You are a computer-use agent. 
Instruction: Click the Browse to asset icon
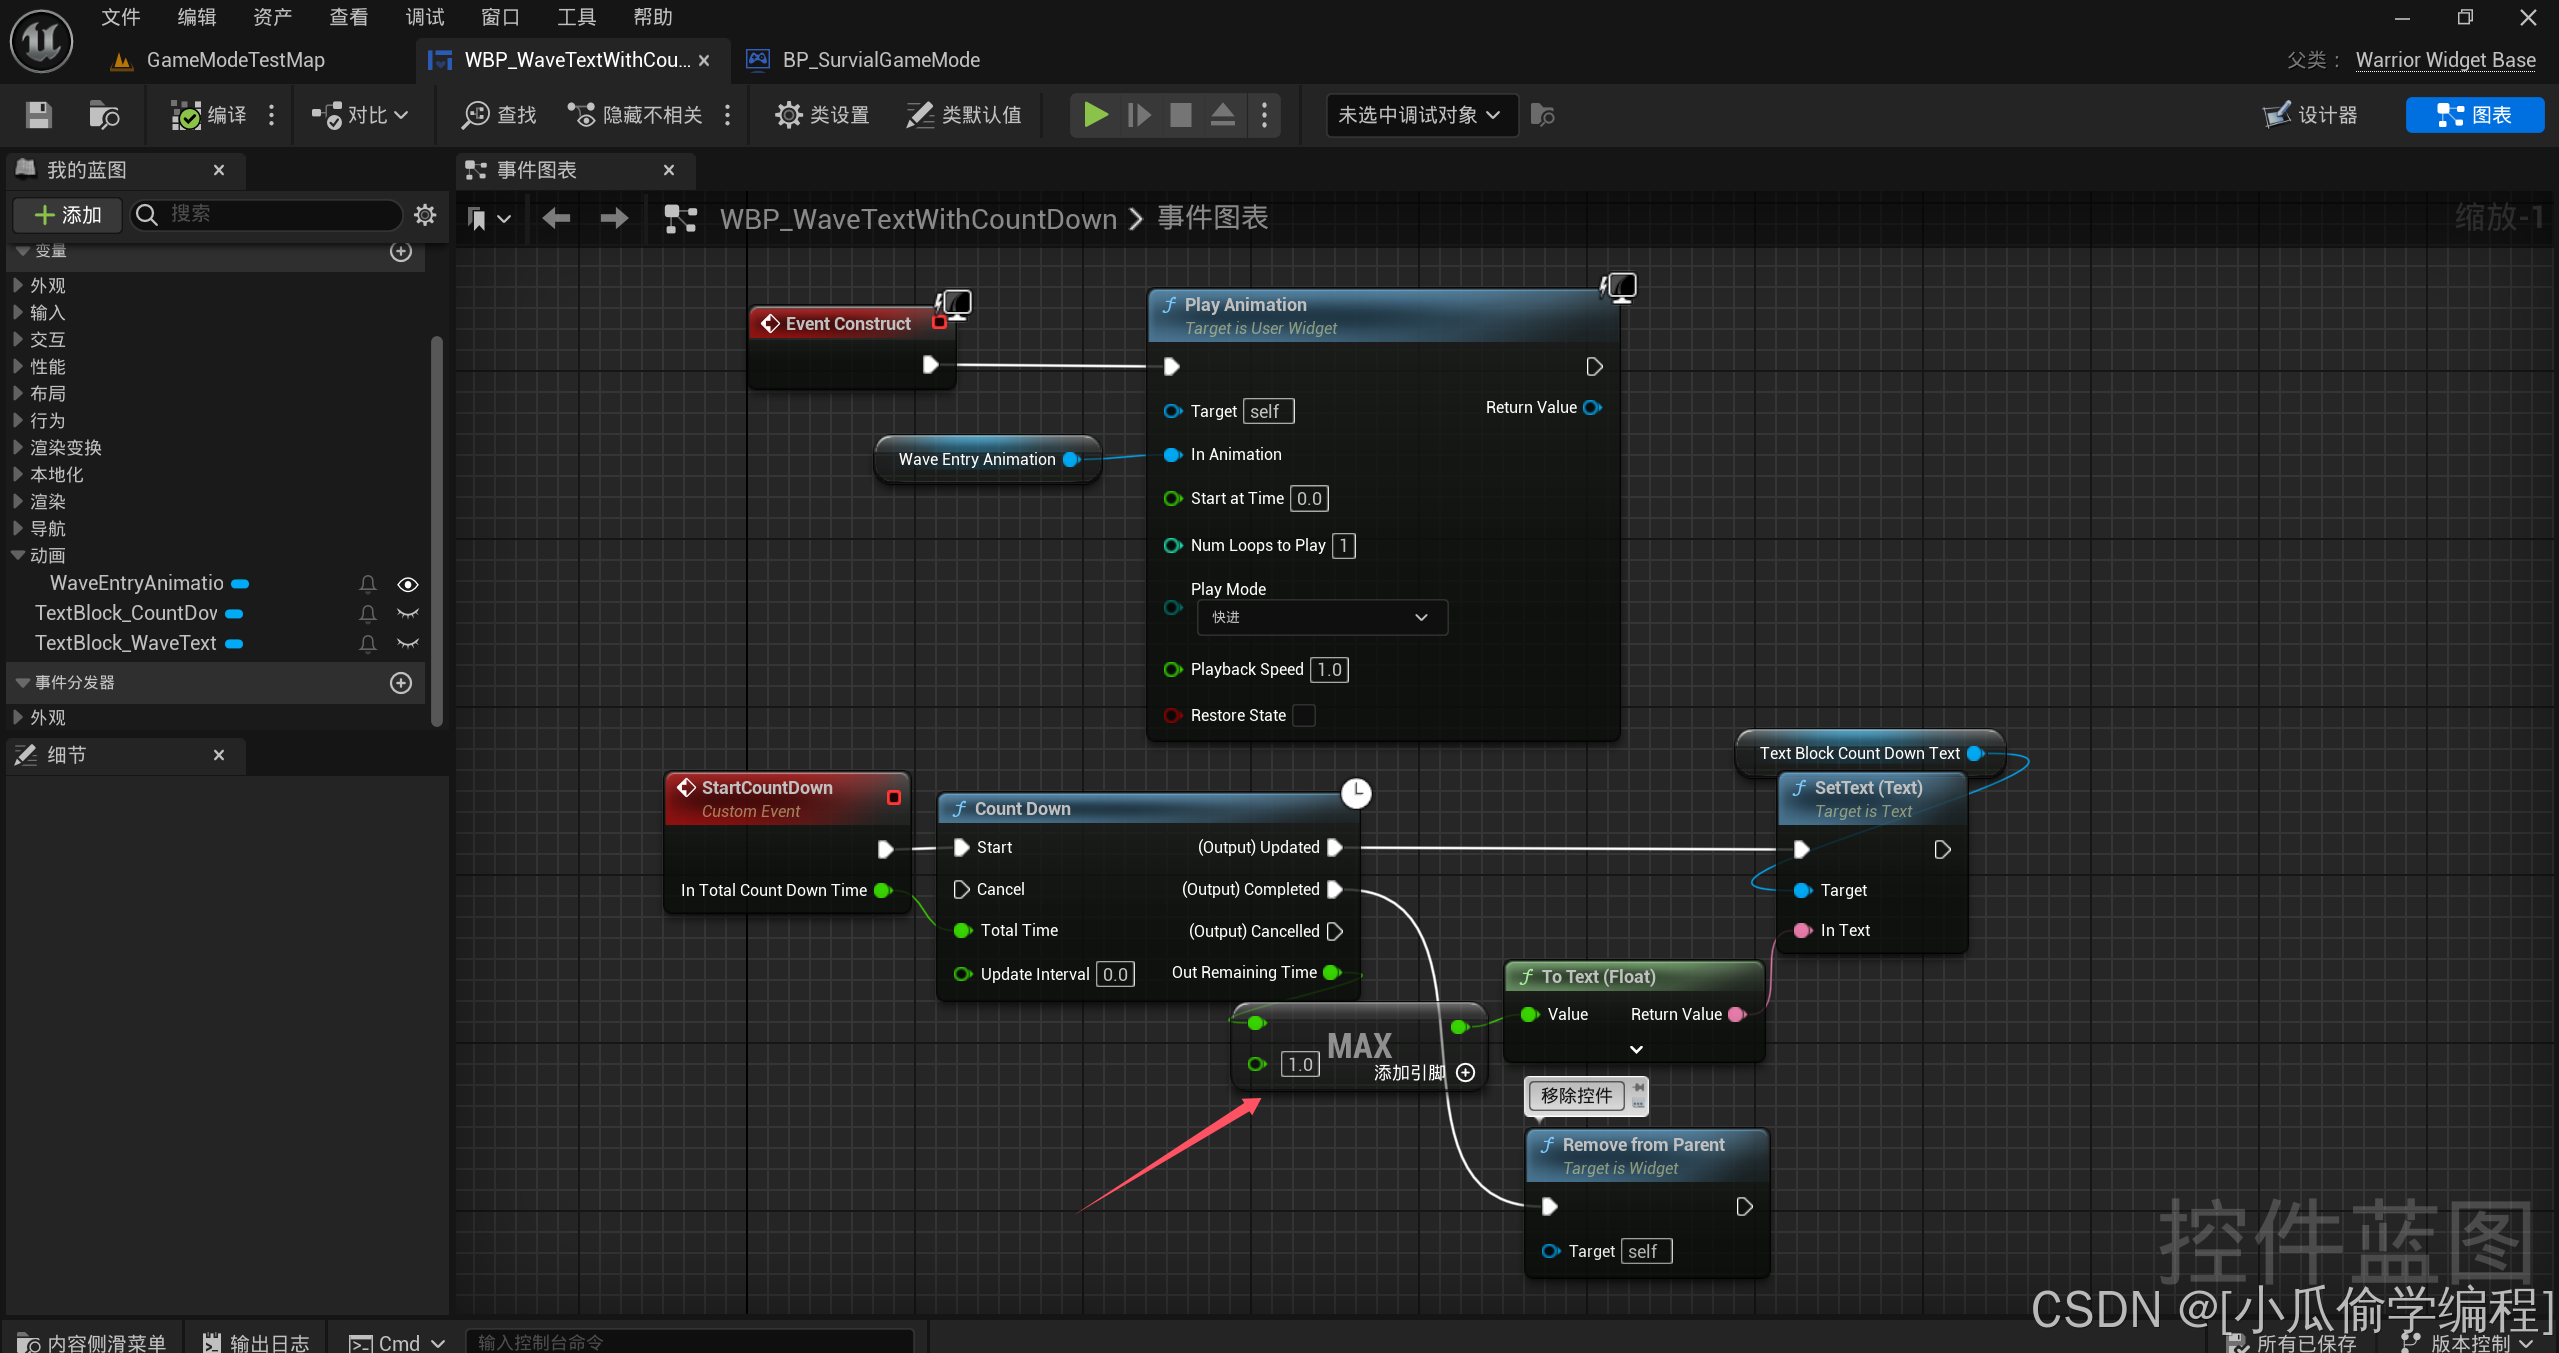[103, 115]
